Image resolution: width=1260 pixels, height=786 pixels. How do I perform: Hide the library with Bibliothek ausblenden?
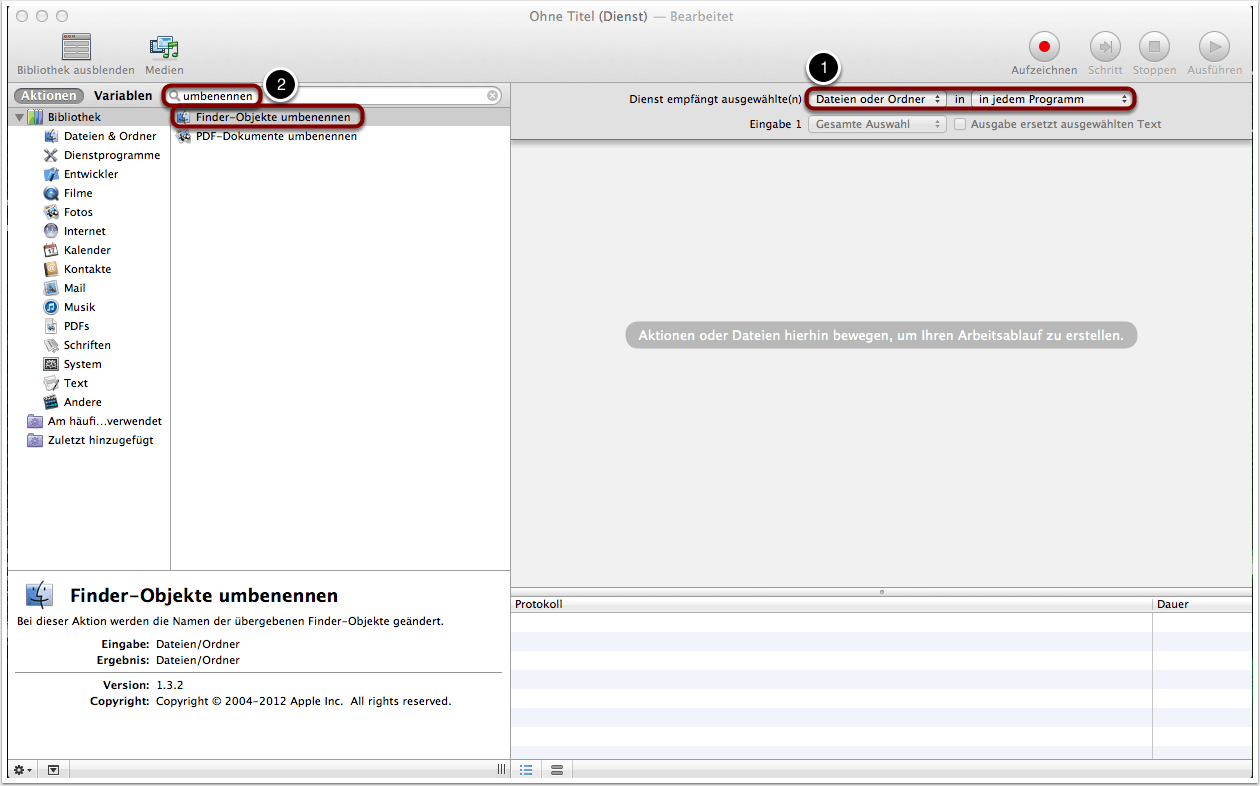tap(76, 55)
